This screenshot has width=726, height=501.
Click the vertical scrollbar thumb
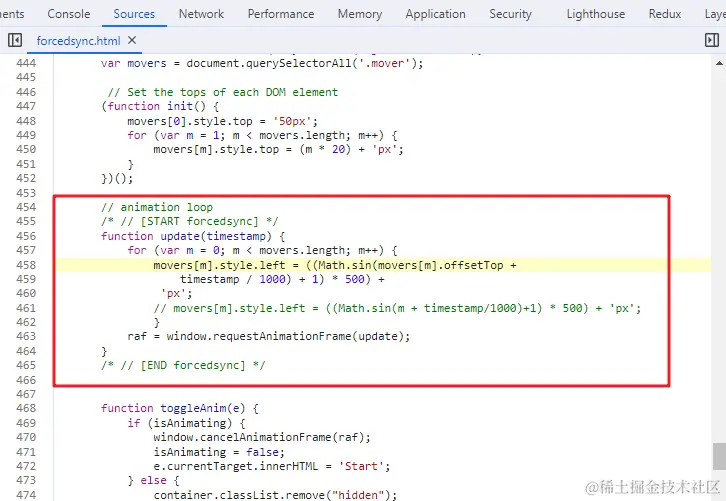[x=719, y=457]
